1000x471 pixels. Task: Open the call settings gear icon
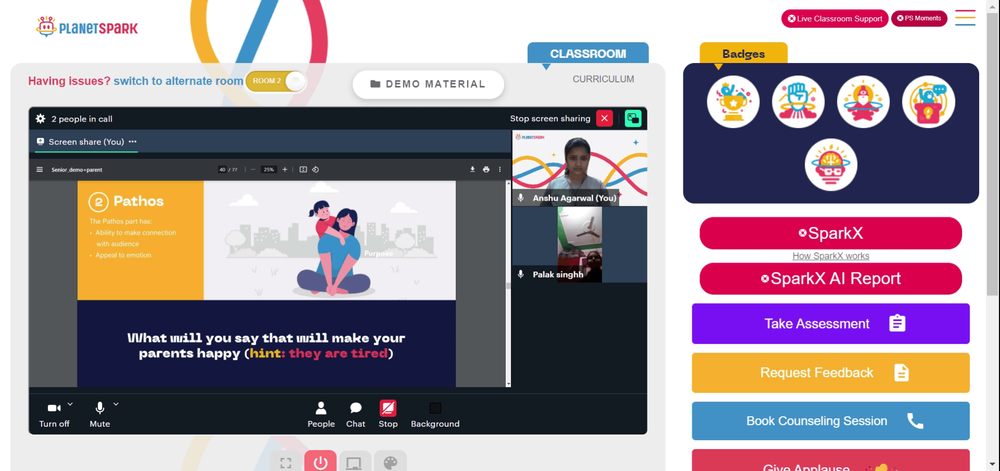[40, 119]
